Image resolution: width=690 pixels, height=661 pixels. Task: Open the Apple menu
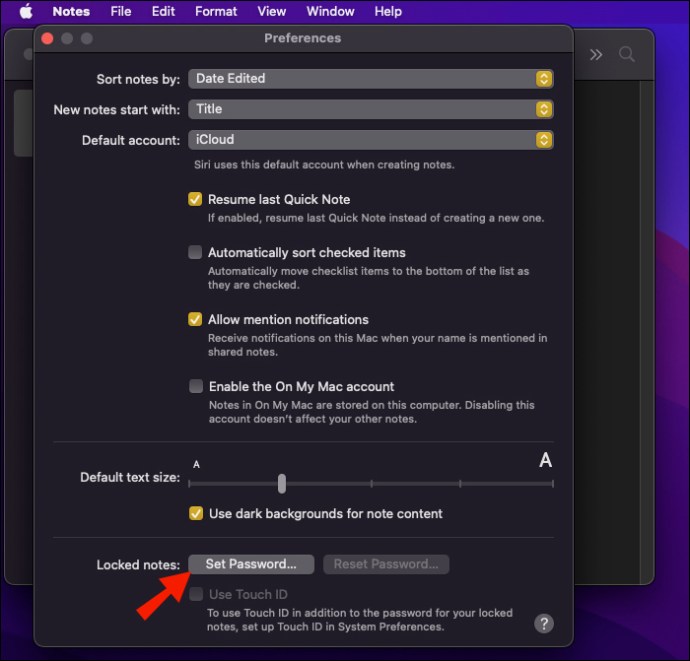pyautogui.click(x=26, y=11)
